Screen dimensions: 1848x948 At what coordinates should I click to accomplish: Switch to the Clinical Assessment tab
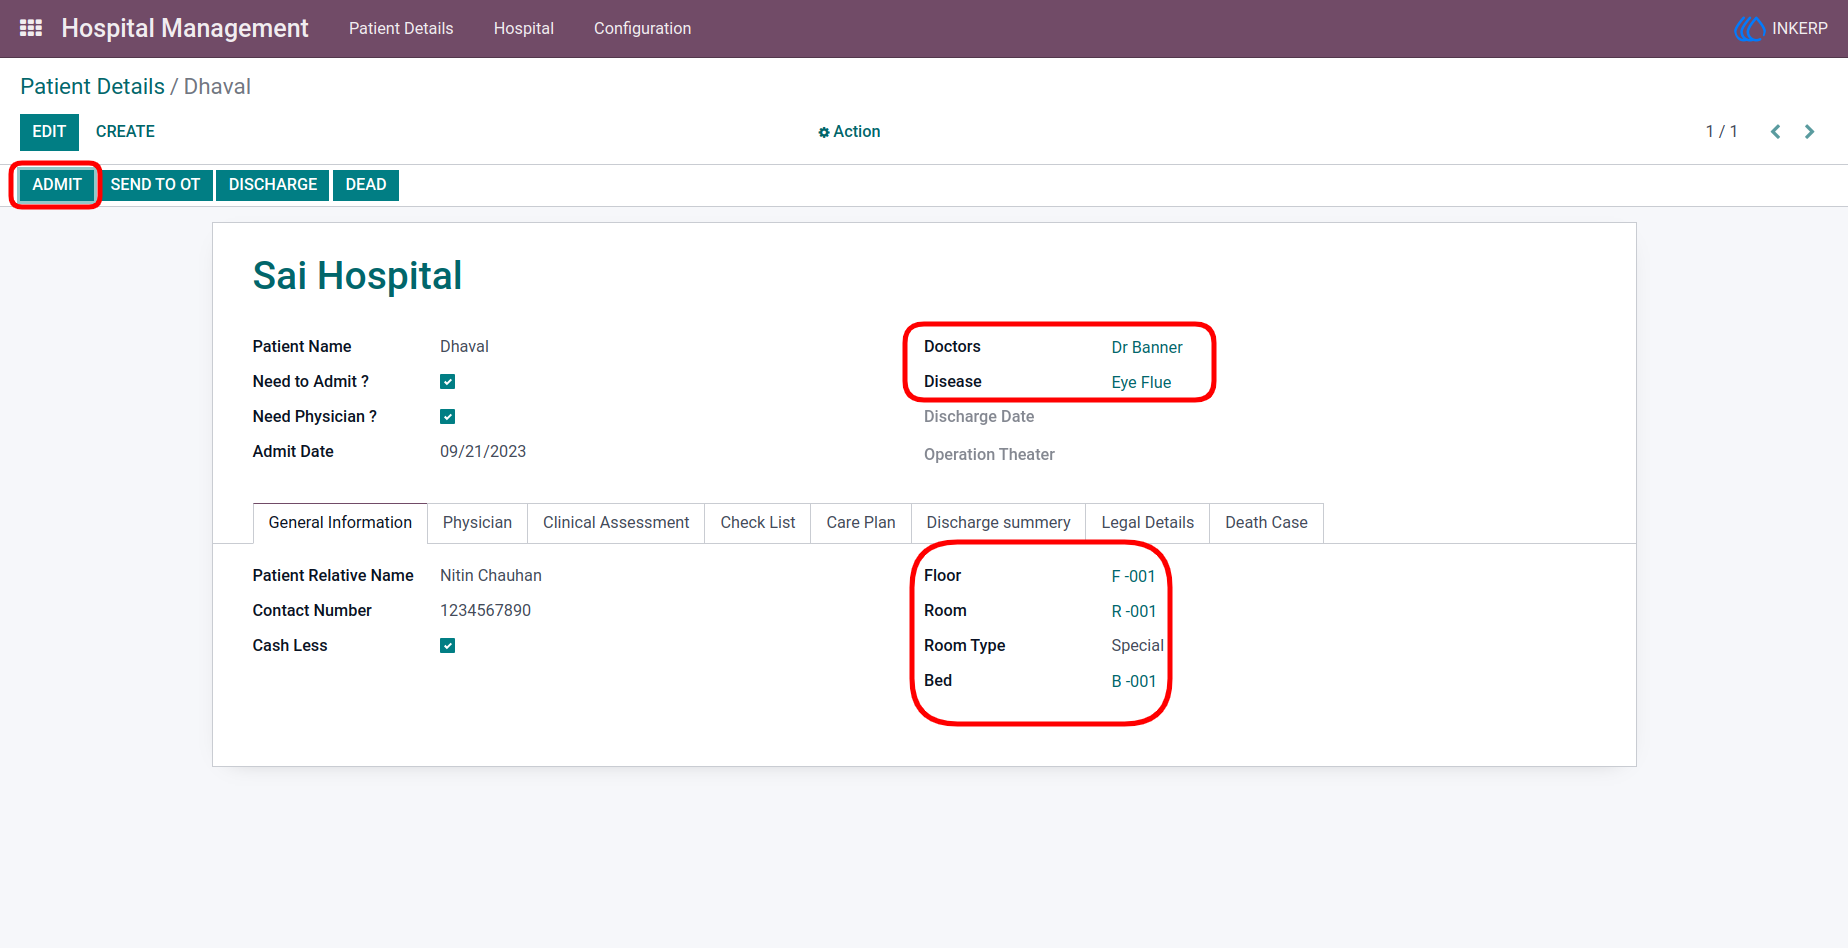pyautogui.click(x=616, y=523)
